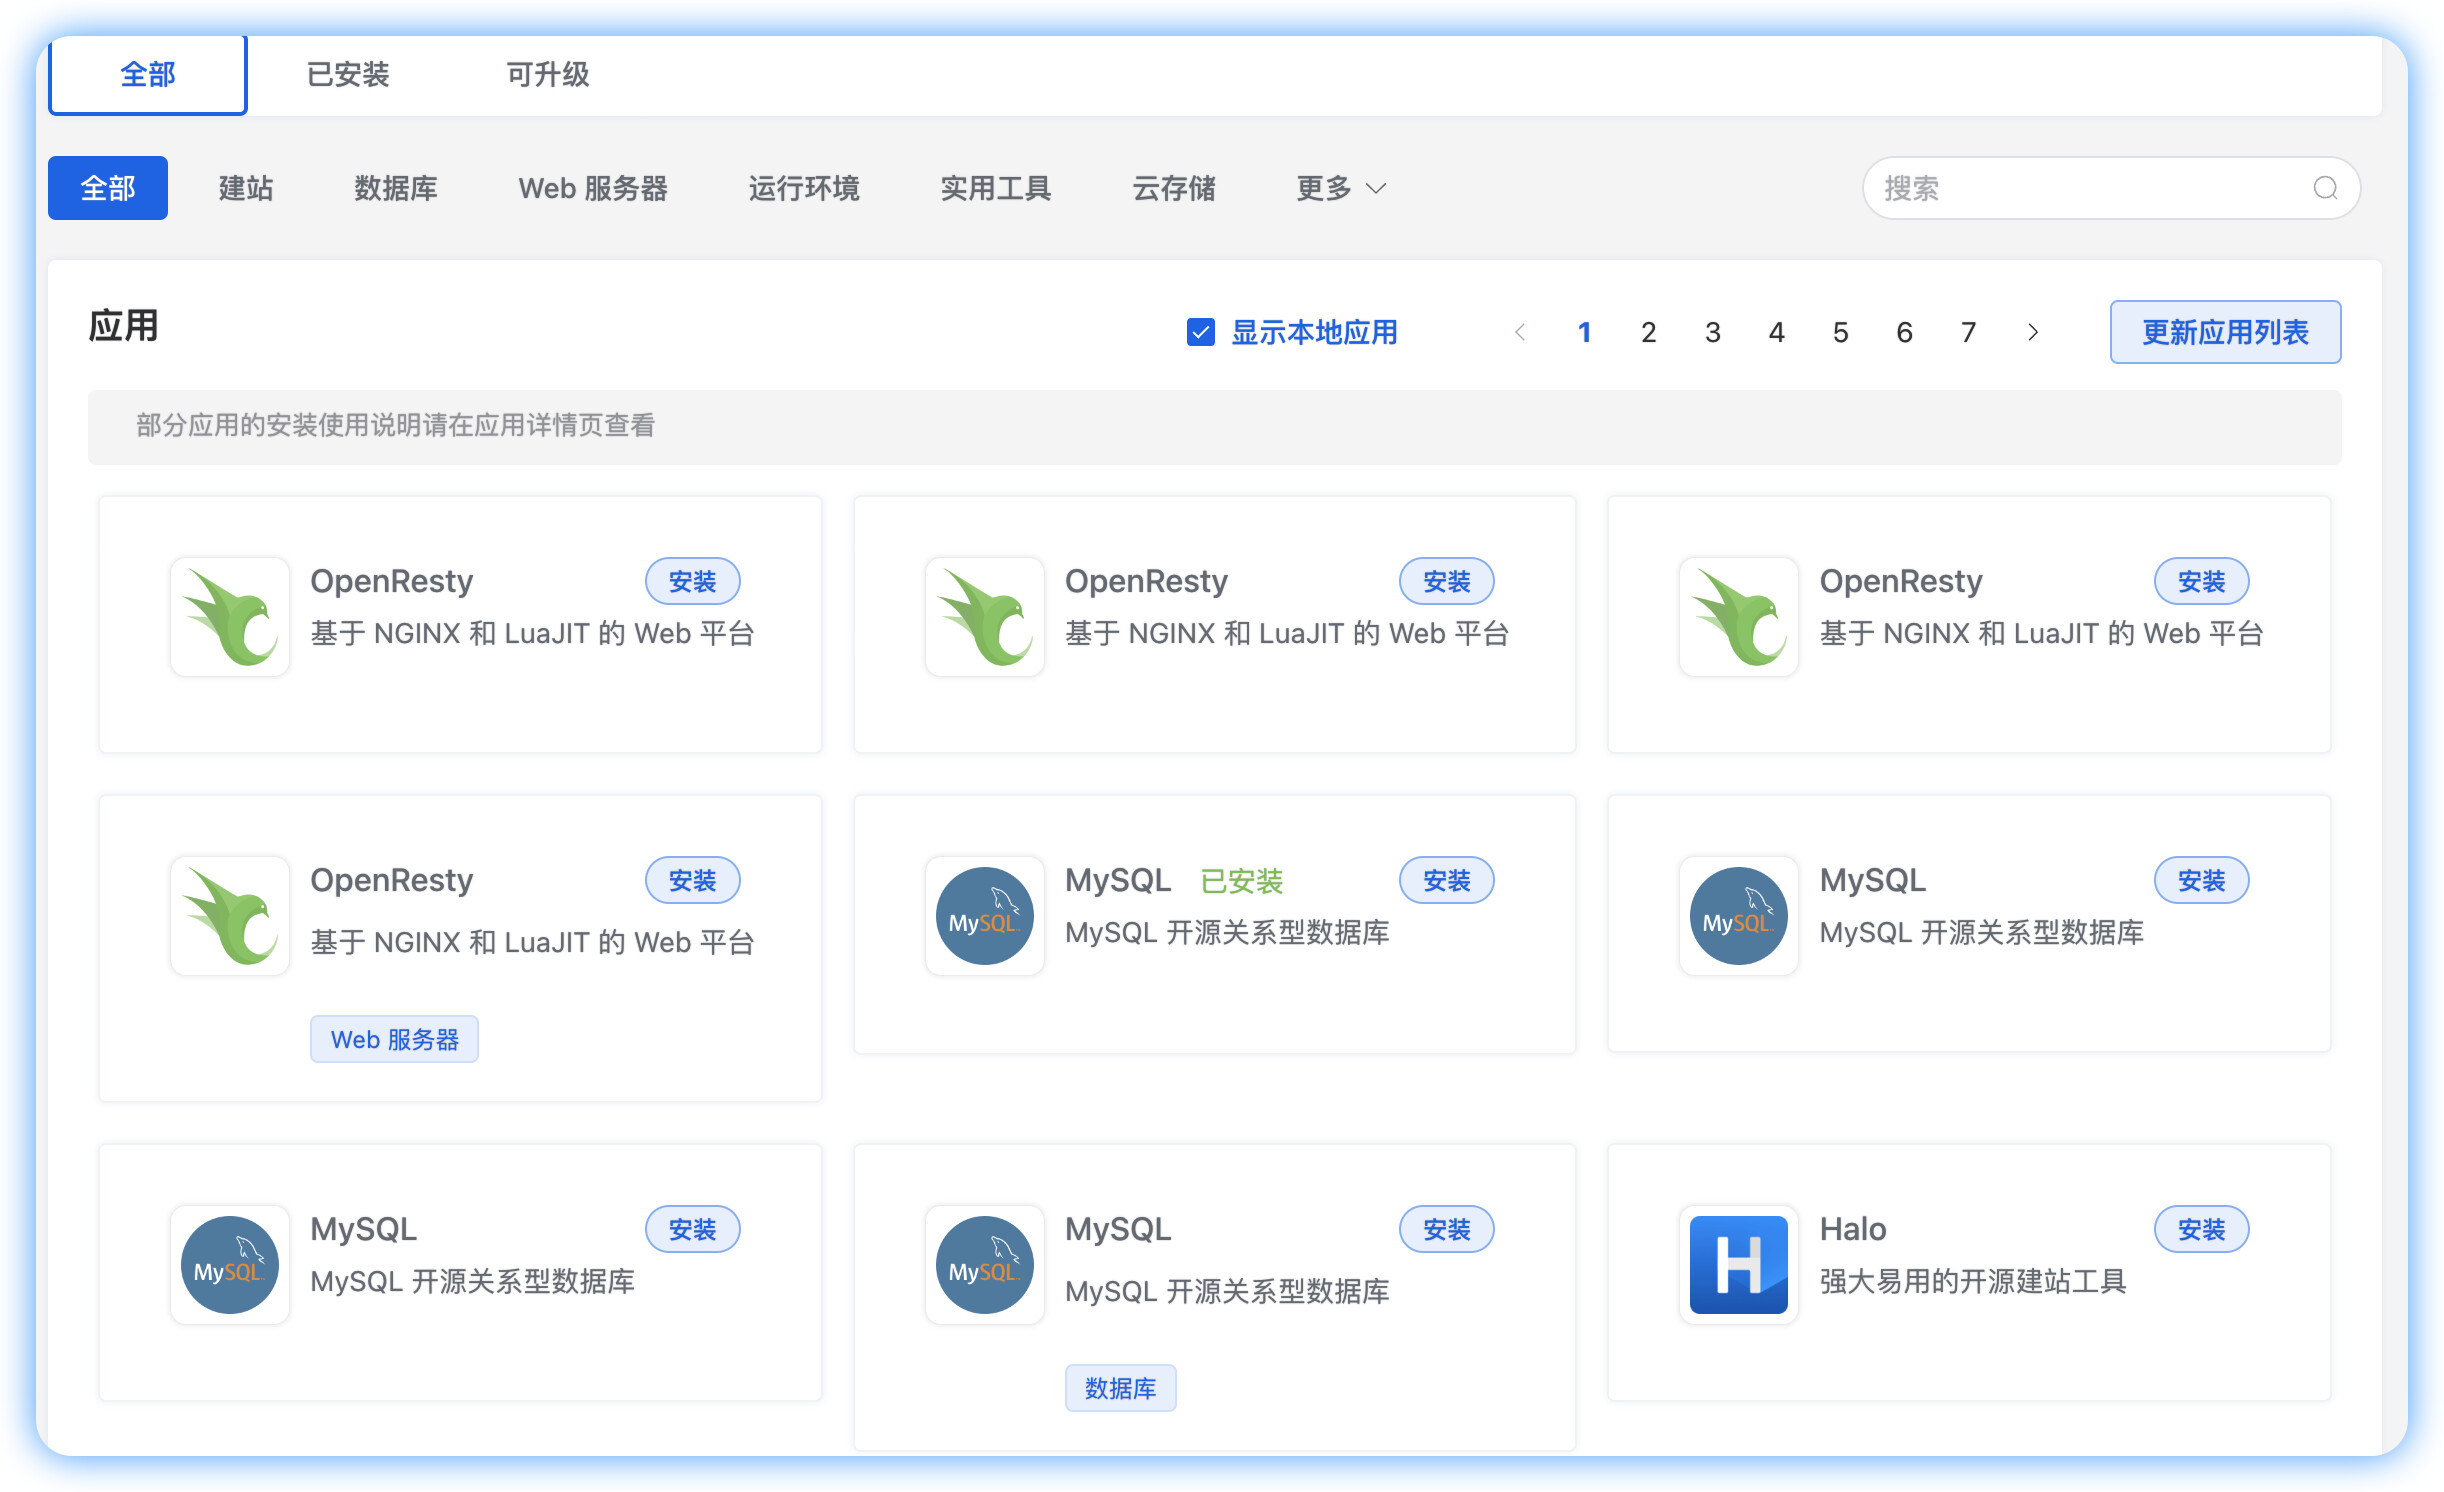Go to the next page with the right arrow
Viewport: 2444px width, 1492px height.
[2032, 332]
